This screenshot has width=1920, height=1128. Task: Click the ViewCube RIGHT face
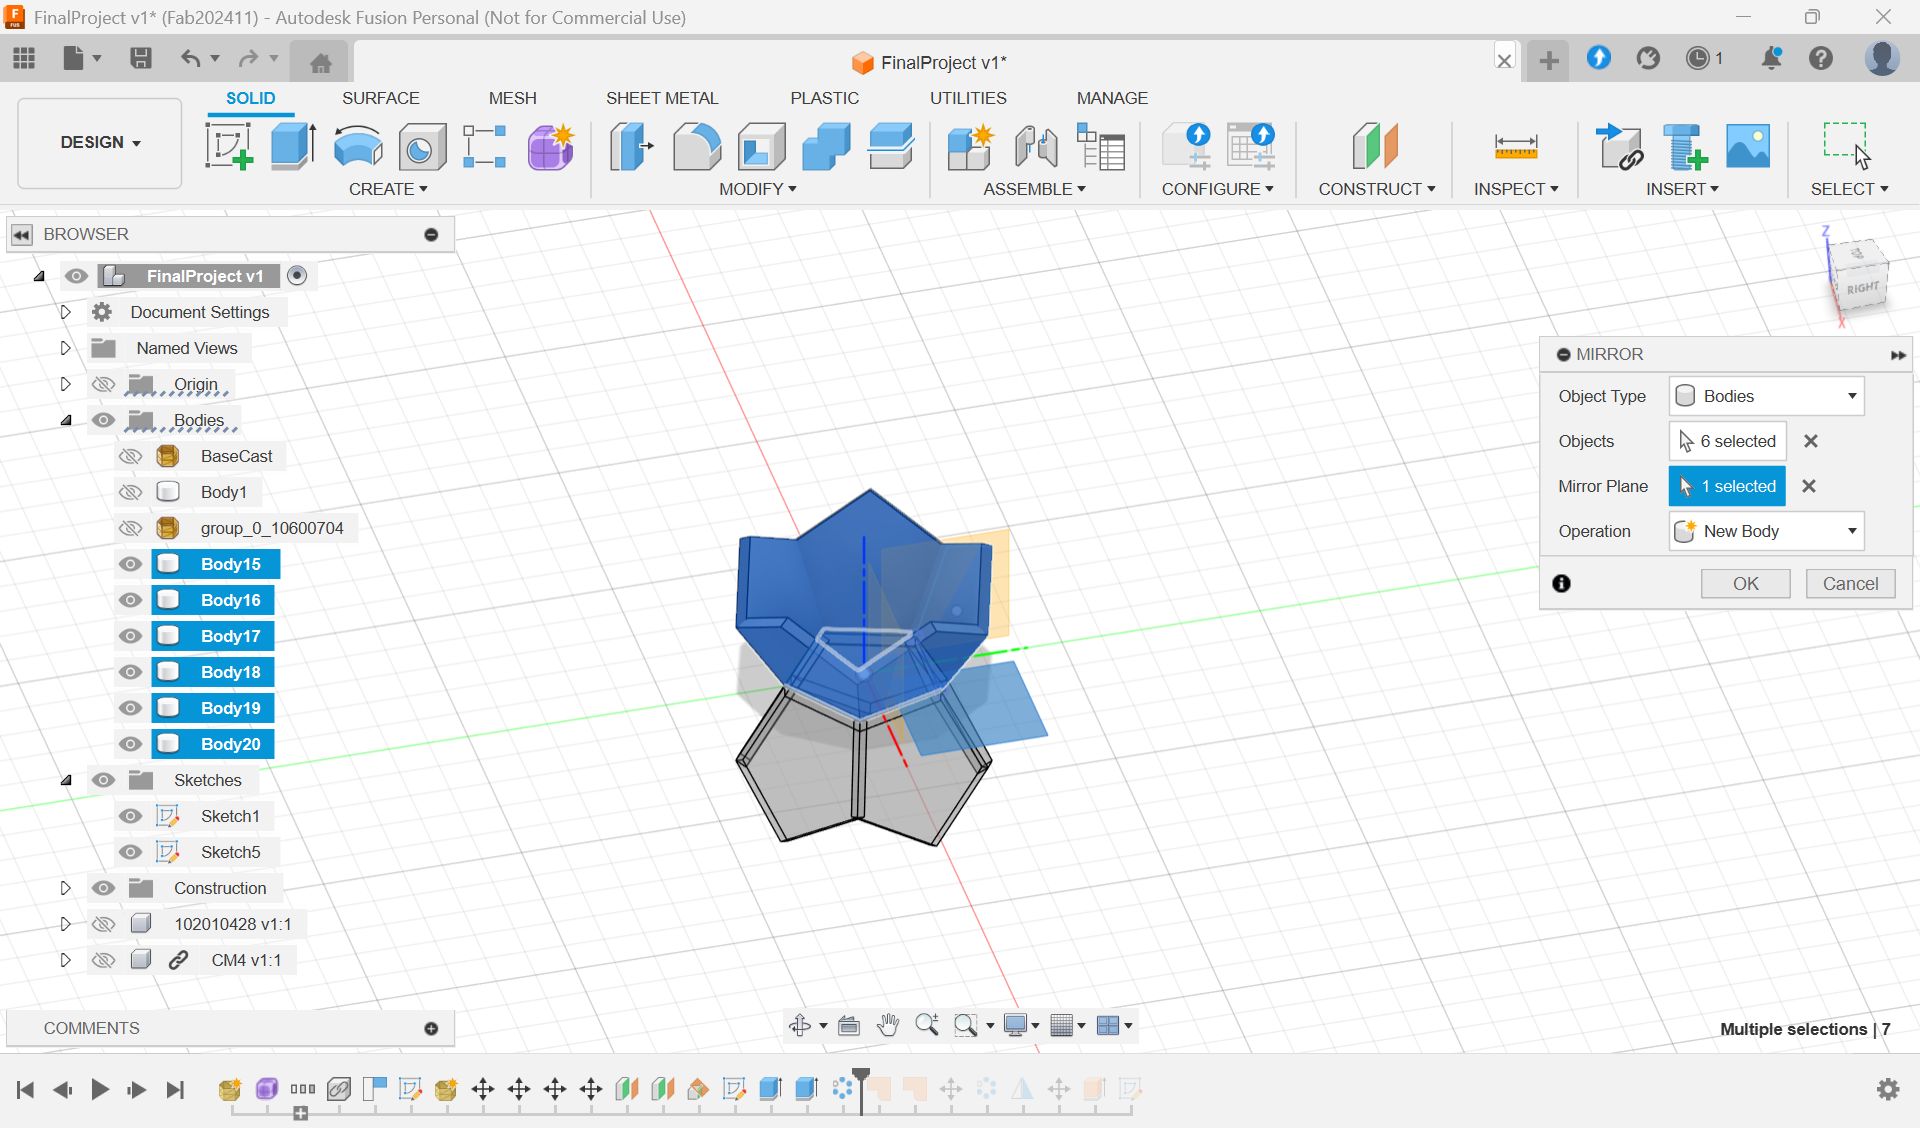coord(1862,289)
